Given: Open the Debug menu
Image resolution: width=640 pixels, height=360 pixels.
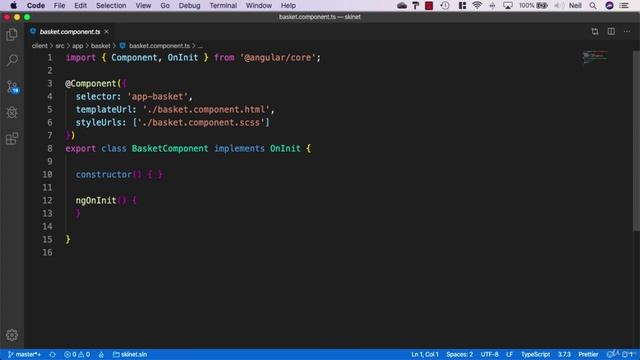Looking at the screenshot, I should [x=189, y=5].
